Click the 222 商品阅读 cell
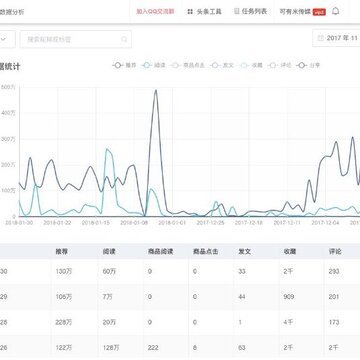 click(x=153, y=348)
